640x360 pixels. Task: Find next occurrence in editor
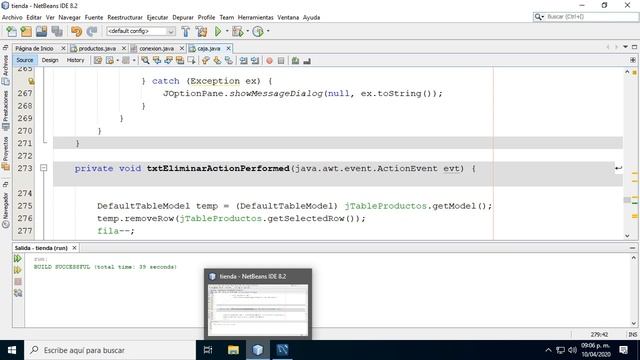[x=168, y=60]
